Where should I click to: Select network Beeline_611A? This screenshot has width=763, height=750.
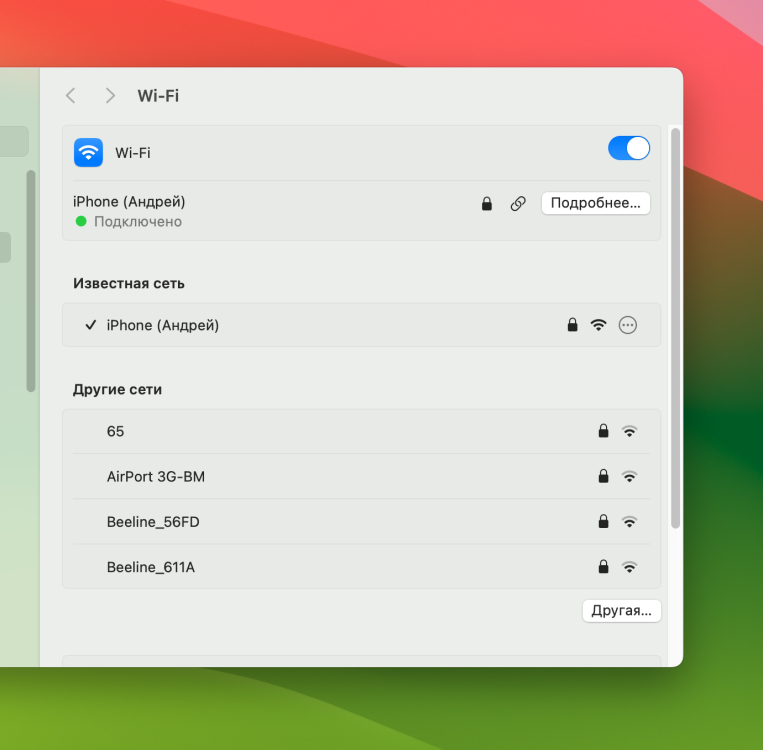pyautogui.click(x=361, y=567)
